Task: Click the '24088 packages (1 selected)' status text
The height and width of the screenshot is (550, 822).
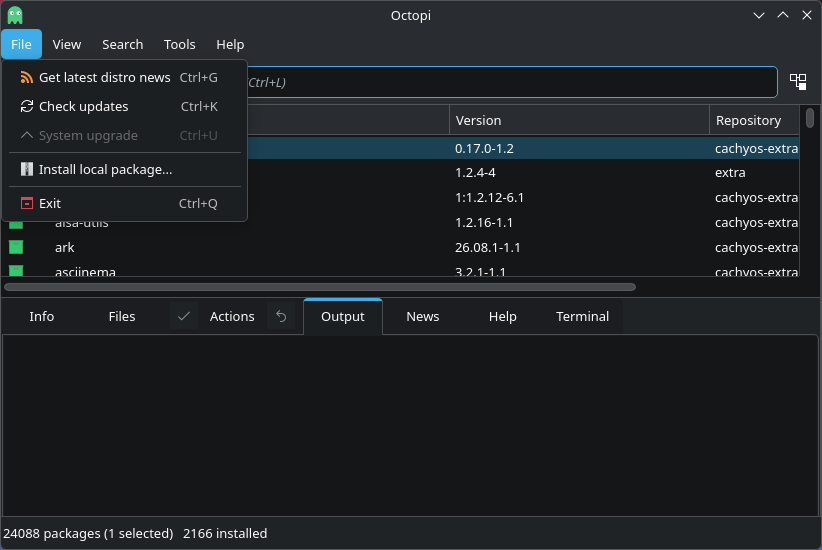Action: click(x=88, y=533)
